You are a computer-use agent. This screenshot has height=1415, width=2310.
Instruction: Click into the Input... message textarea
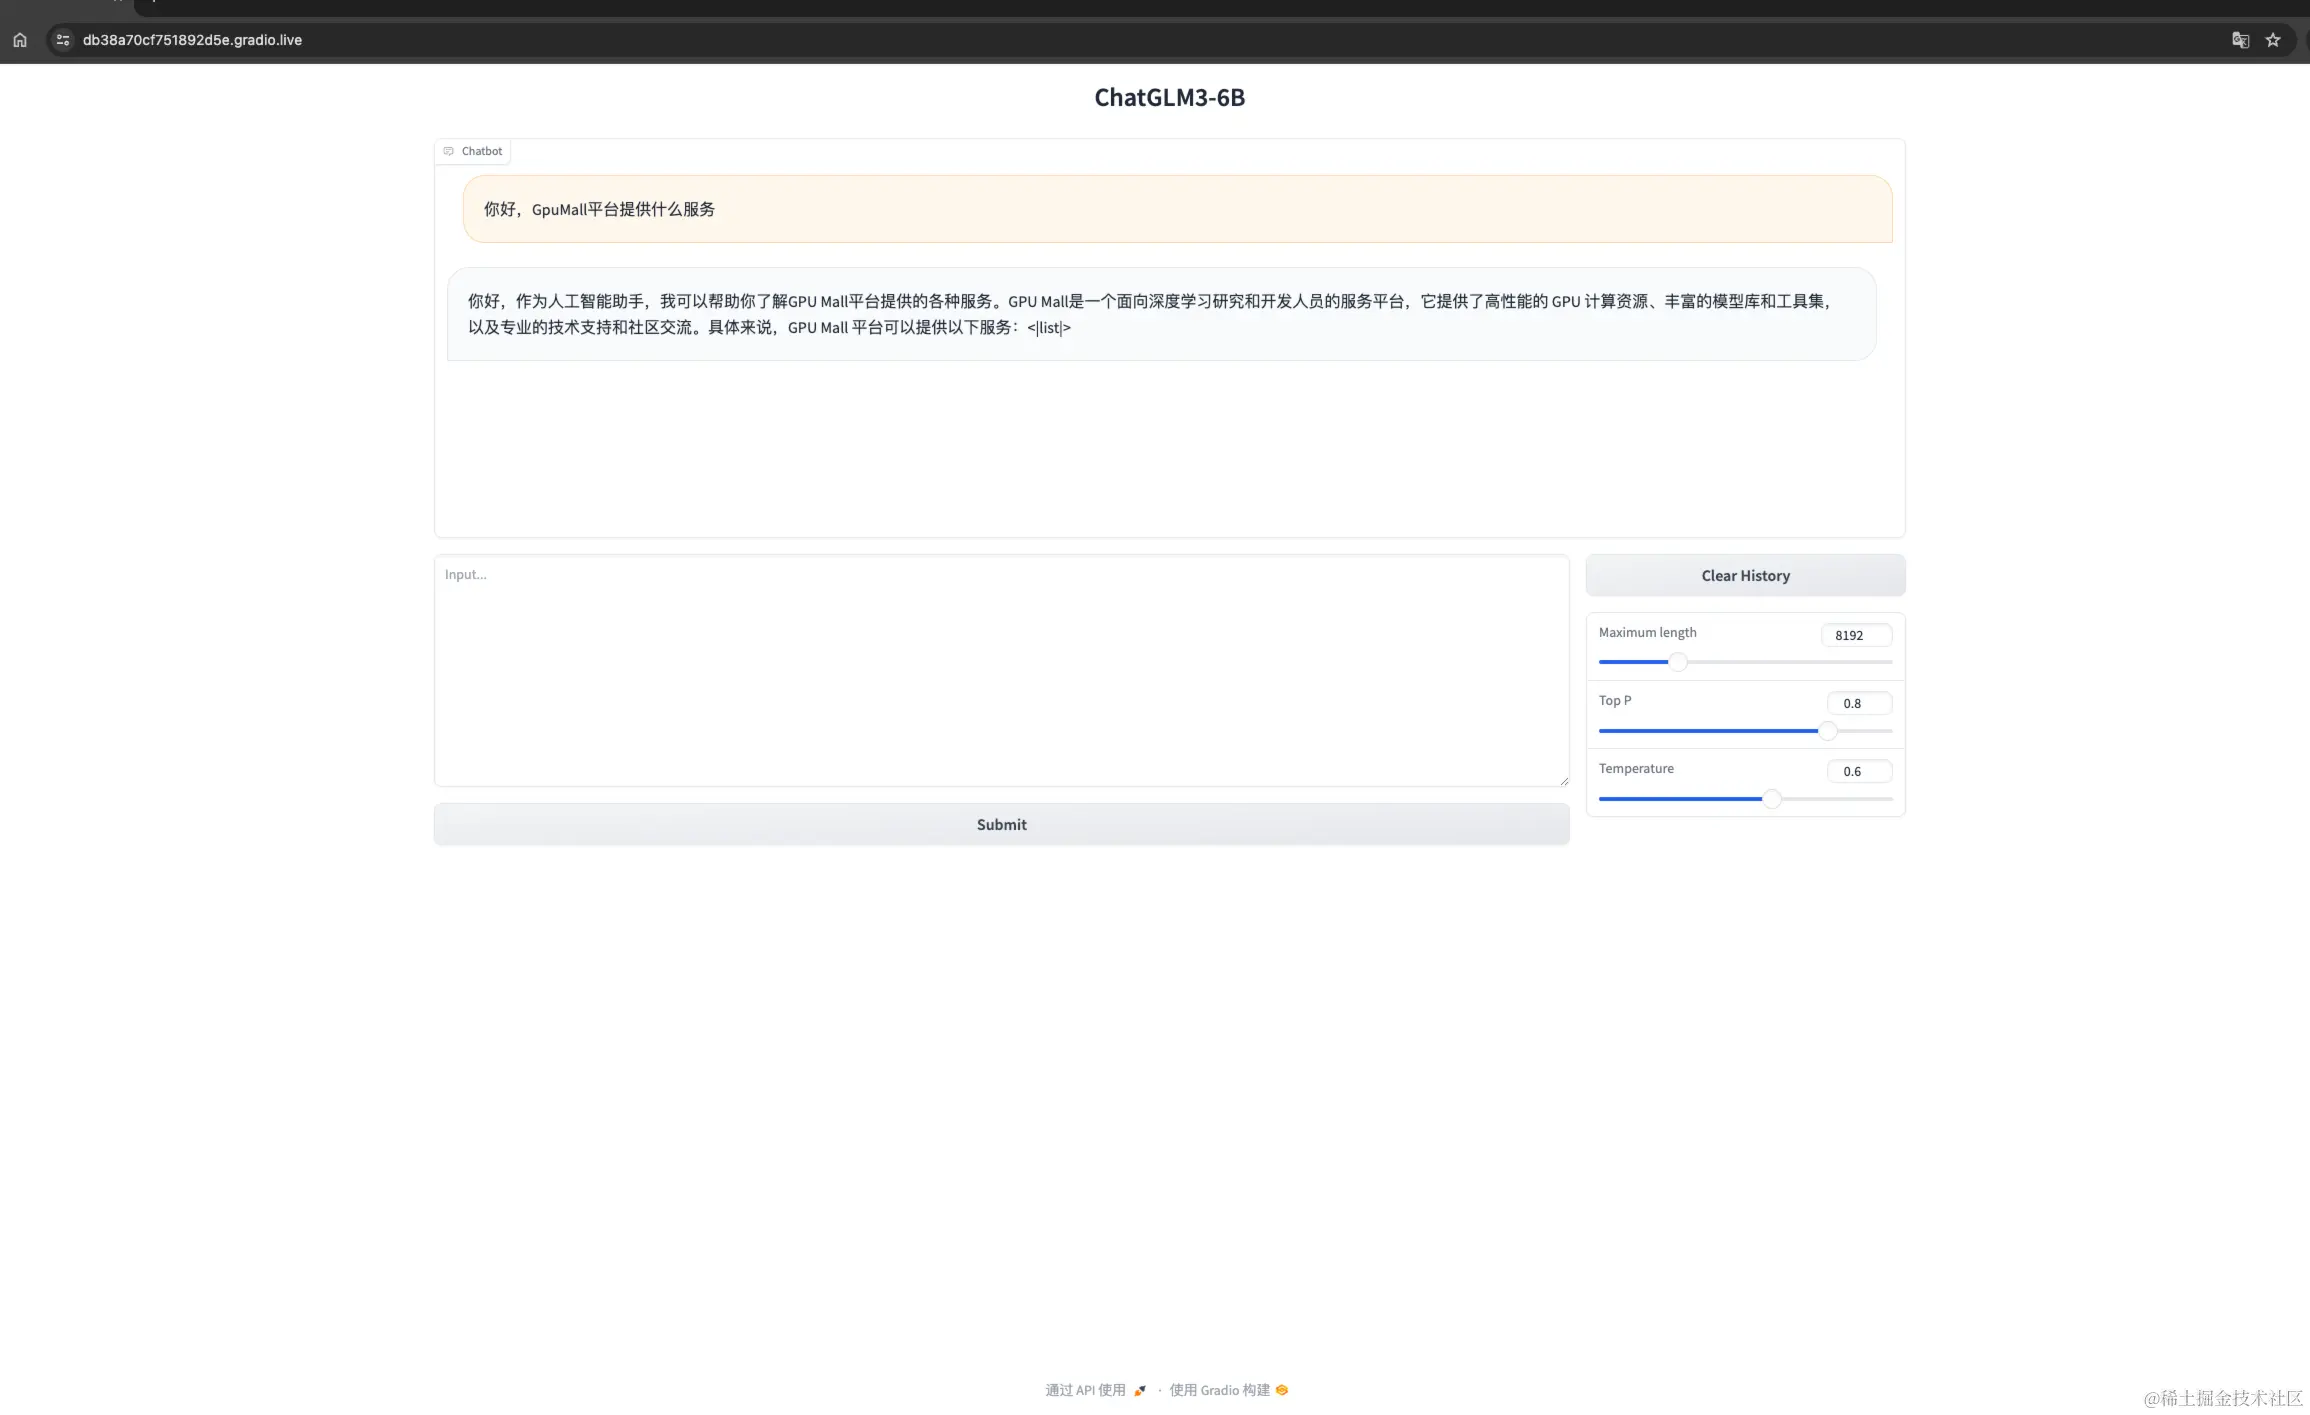click(x=1000, y=670)
